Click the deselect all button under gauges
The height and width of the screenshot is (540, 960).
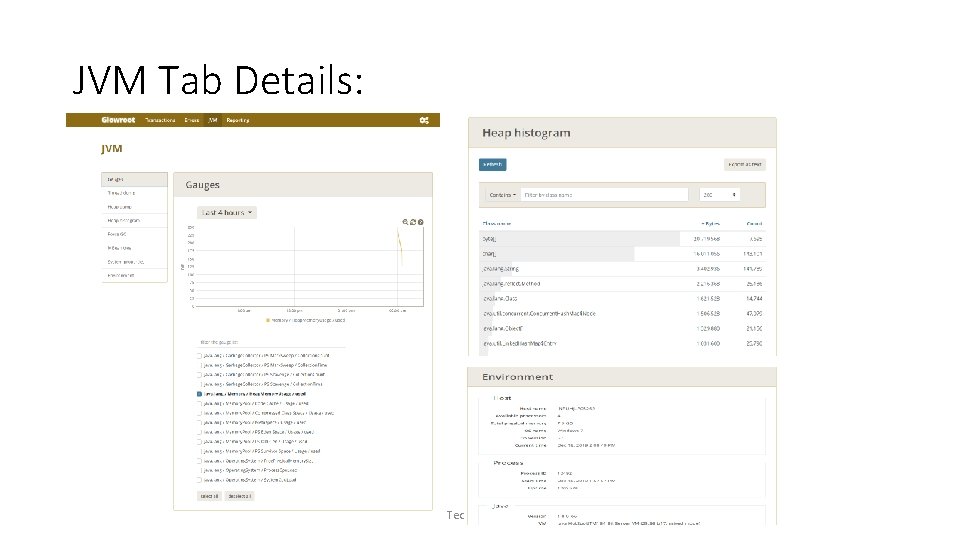(239, 497)
